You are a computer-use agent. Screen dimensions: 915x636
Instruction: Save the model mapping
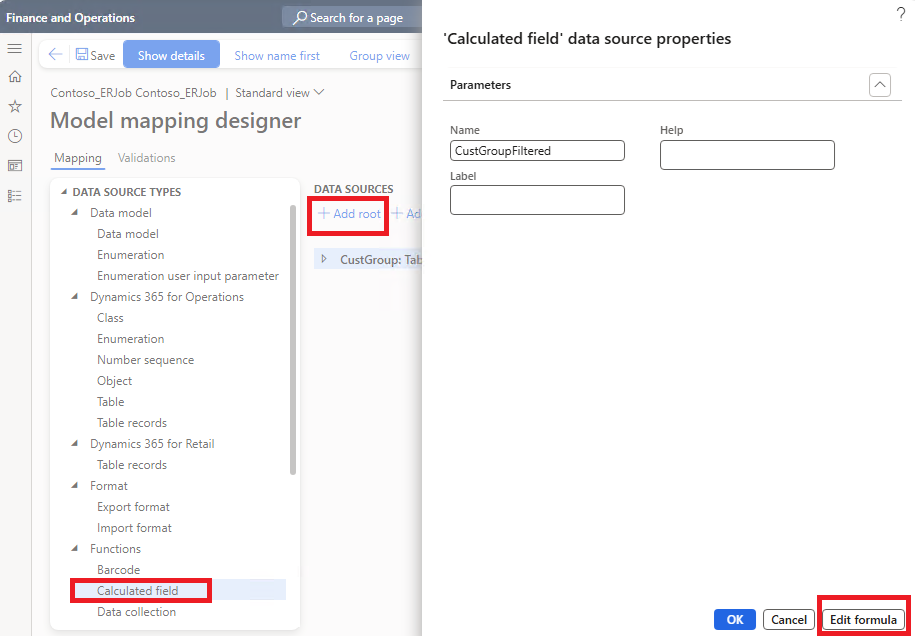click(95, 55)
